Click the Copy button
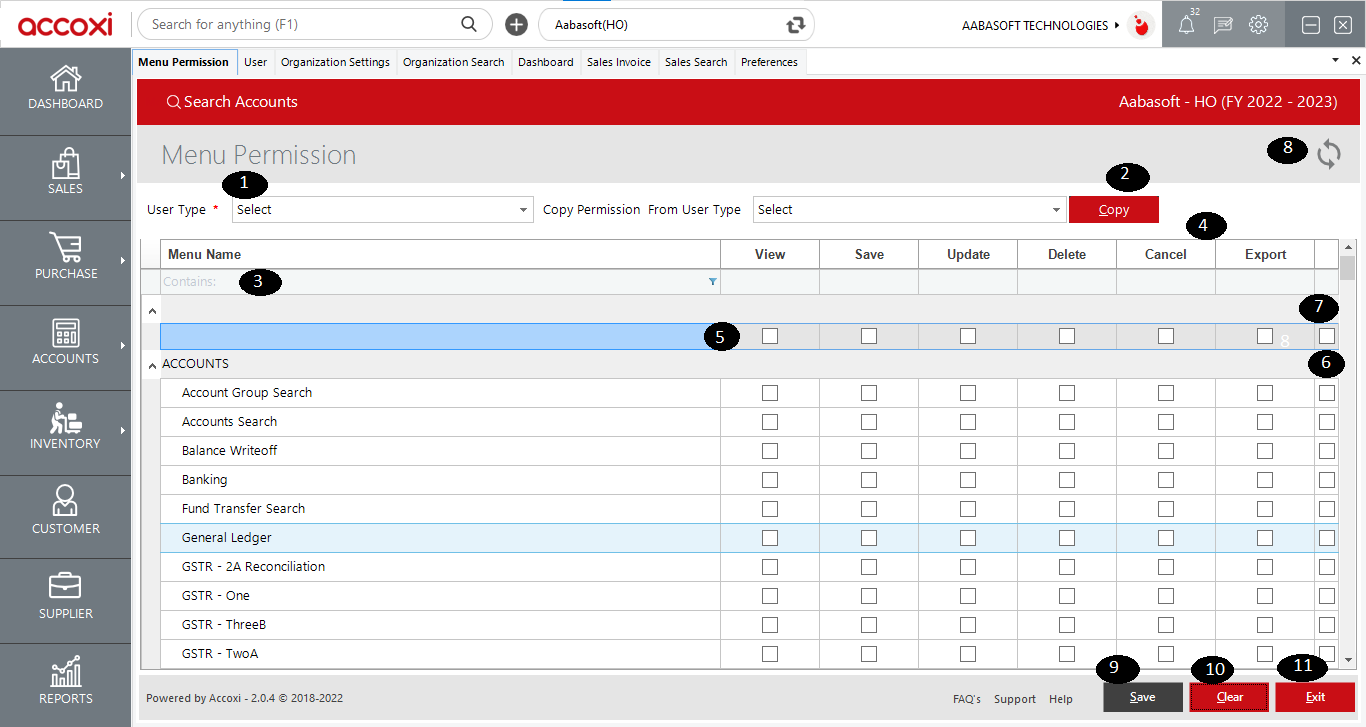The image size is (1366, 727). [1114, 209]
